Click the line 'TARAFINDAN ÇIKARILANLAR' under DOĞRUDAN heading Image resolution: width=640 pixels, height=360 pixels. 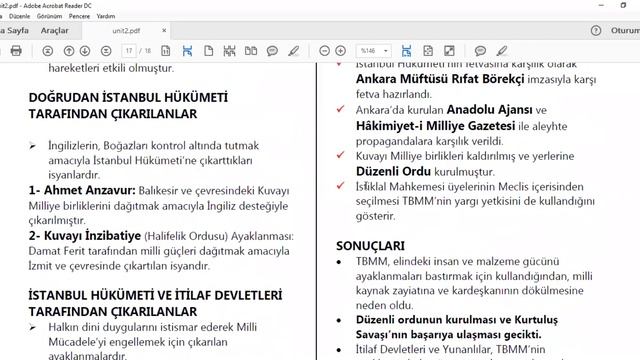tap(113, 114)
